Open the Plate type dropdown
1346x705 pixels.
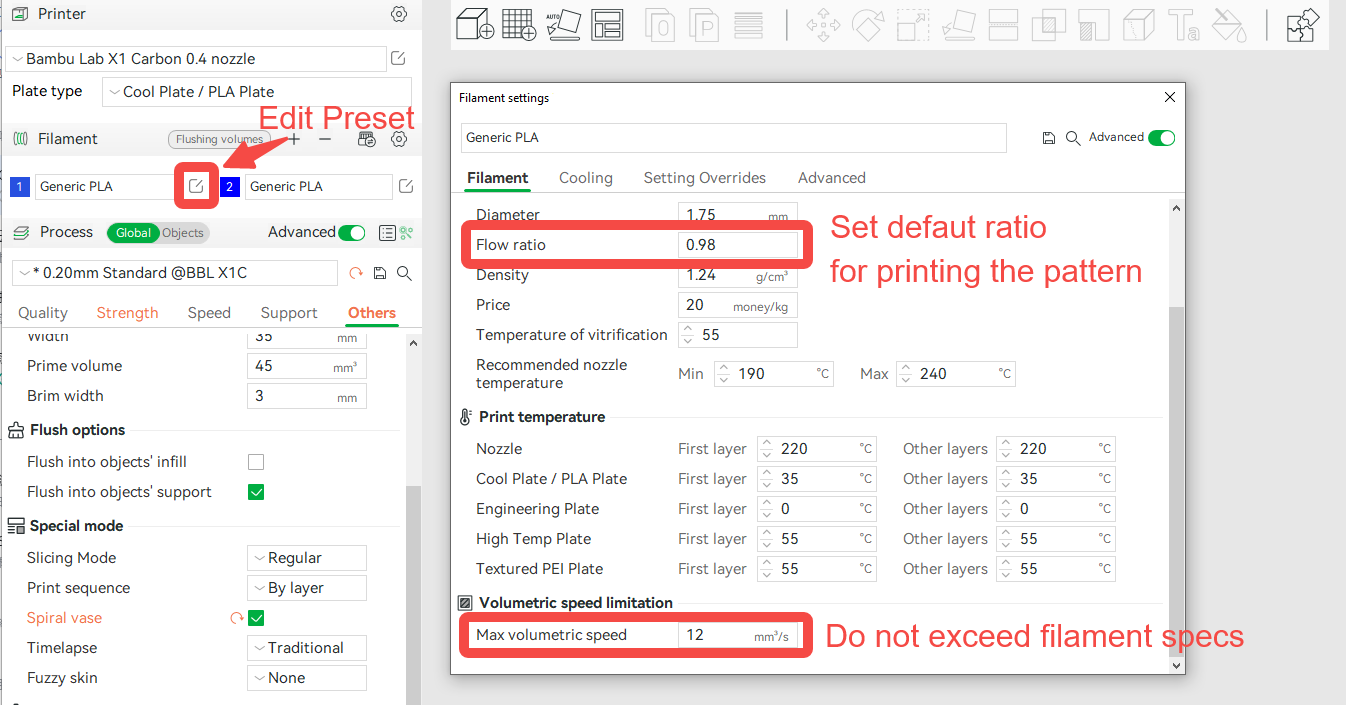click(257, 91)
